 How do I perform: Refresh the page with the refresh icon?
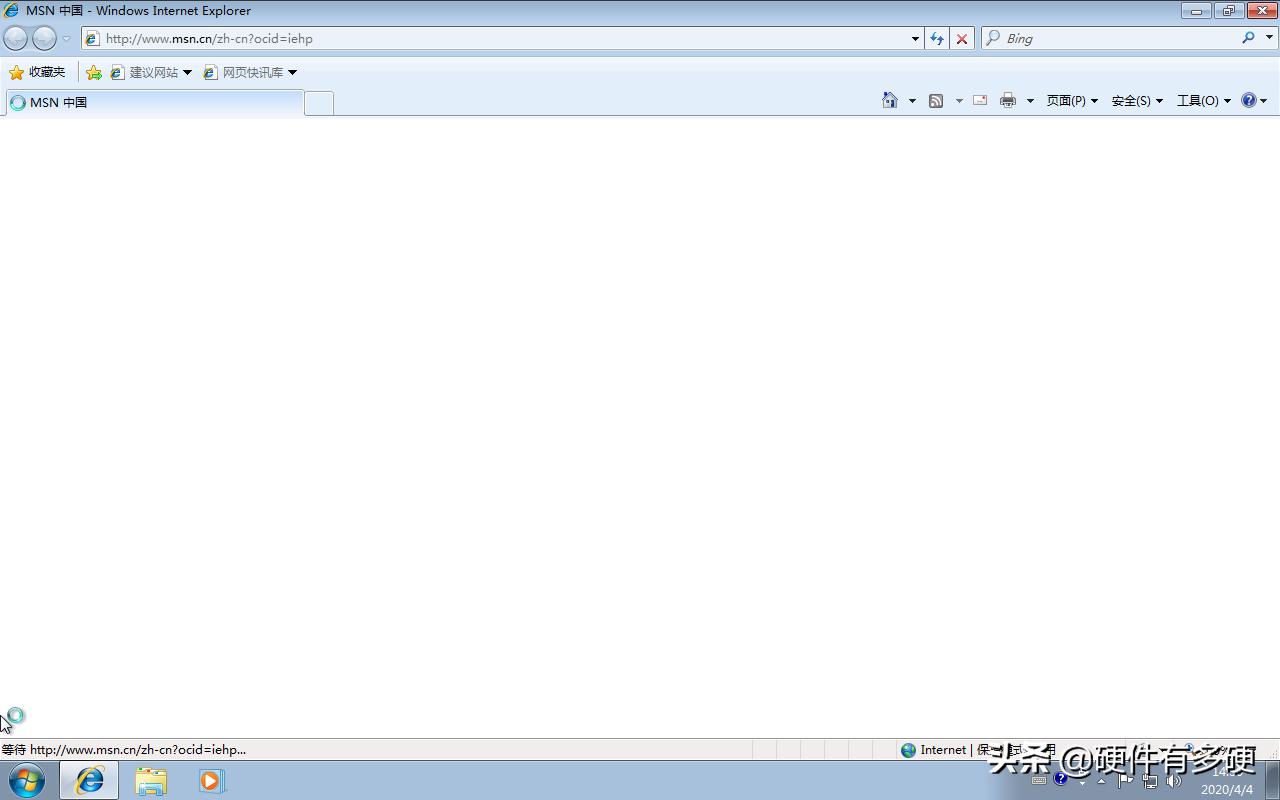pyautogui.click(x=936, y=38)
